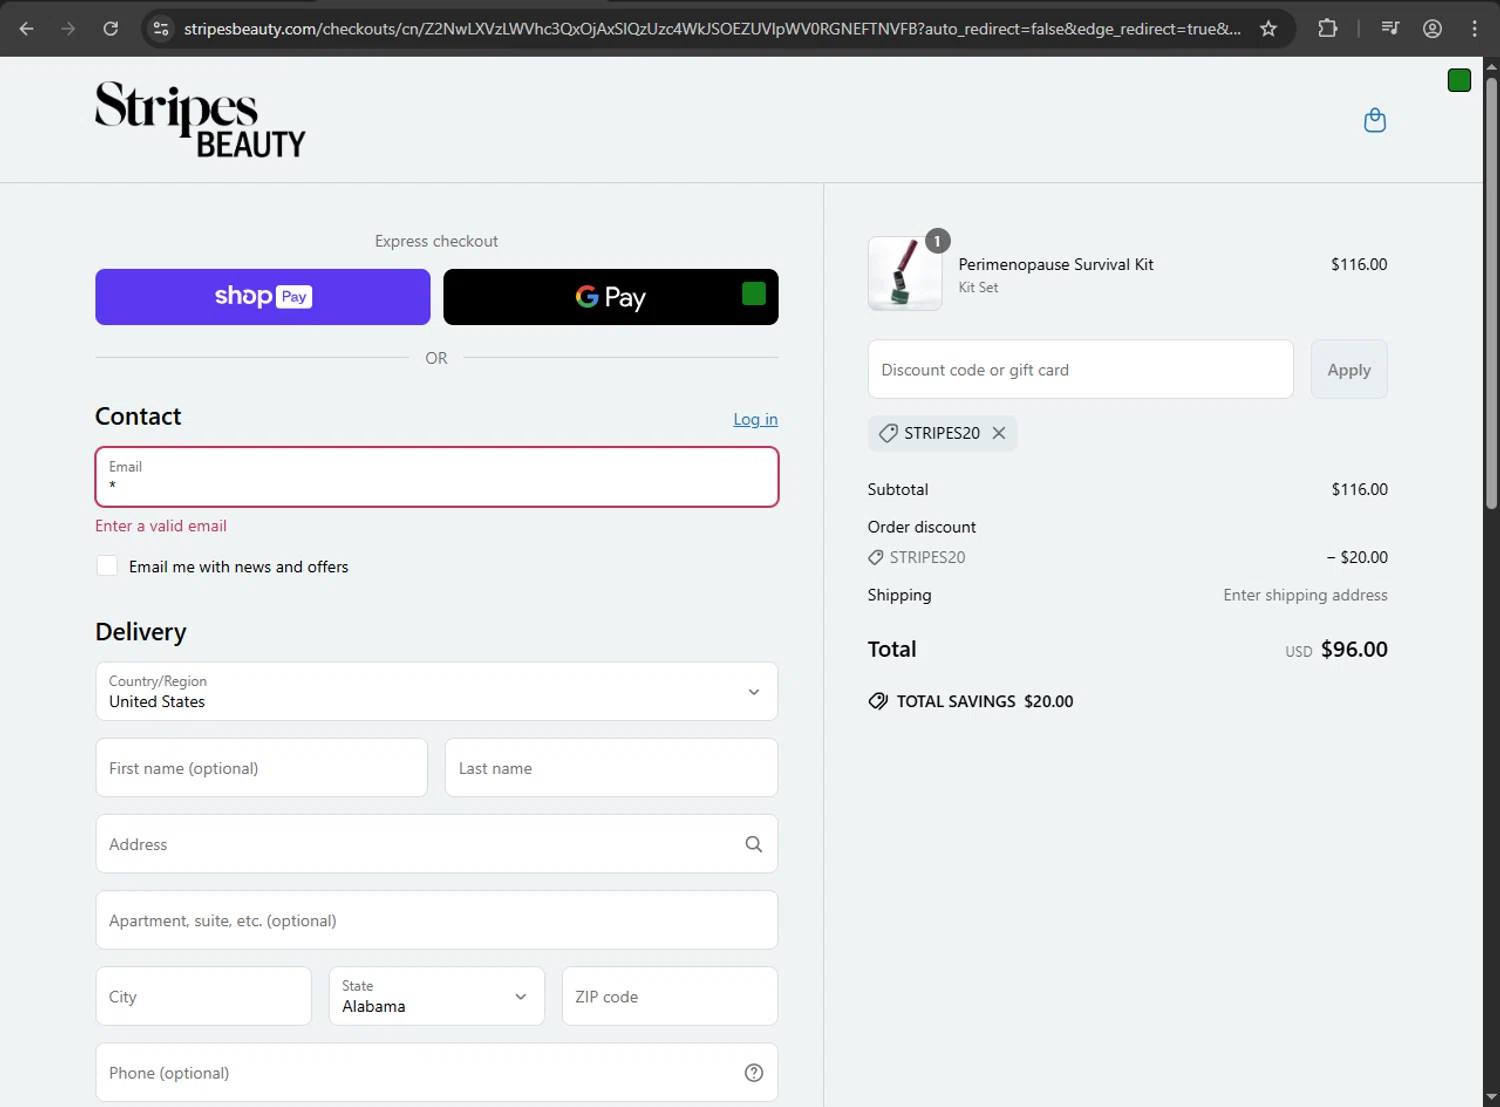Open the Chrome three-dot menu

click(1474, 28)
